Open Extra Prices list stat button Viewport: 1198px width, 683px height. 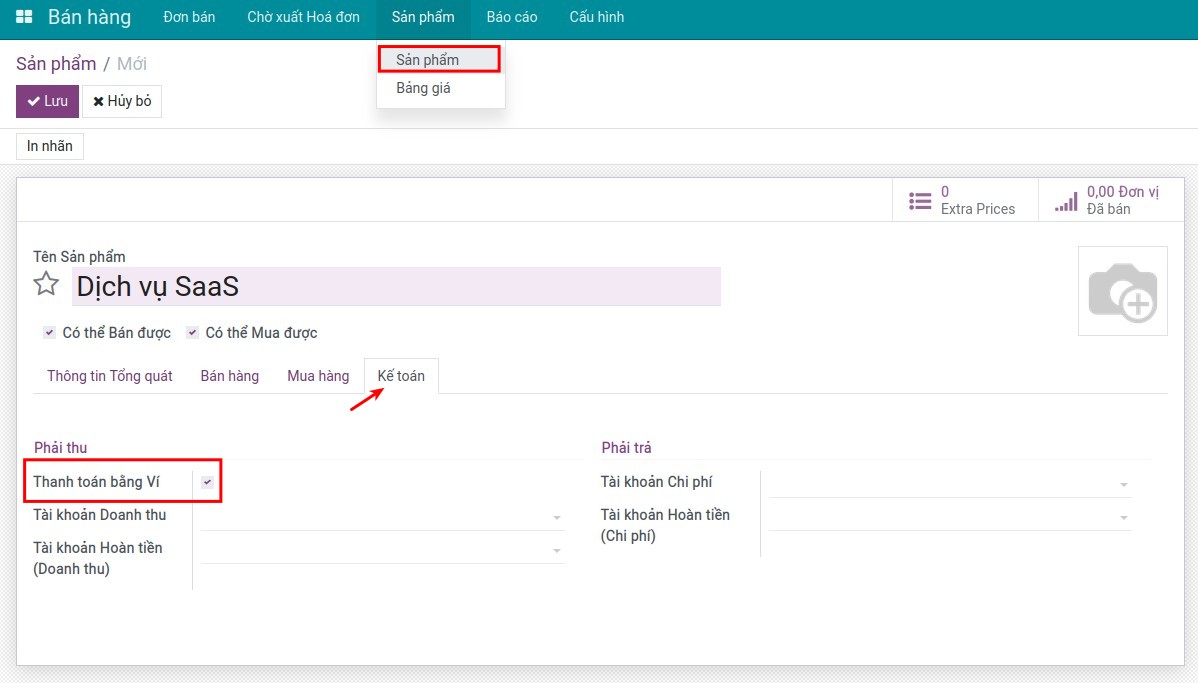(964, 200)
